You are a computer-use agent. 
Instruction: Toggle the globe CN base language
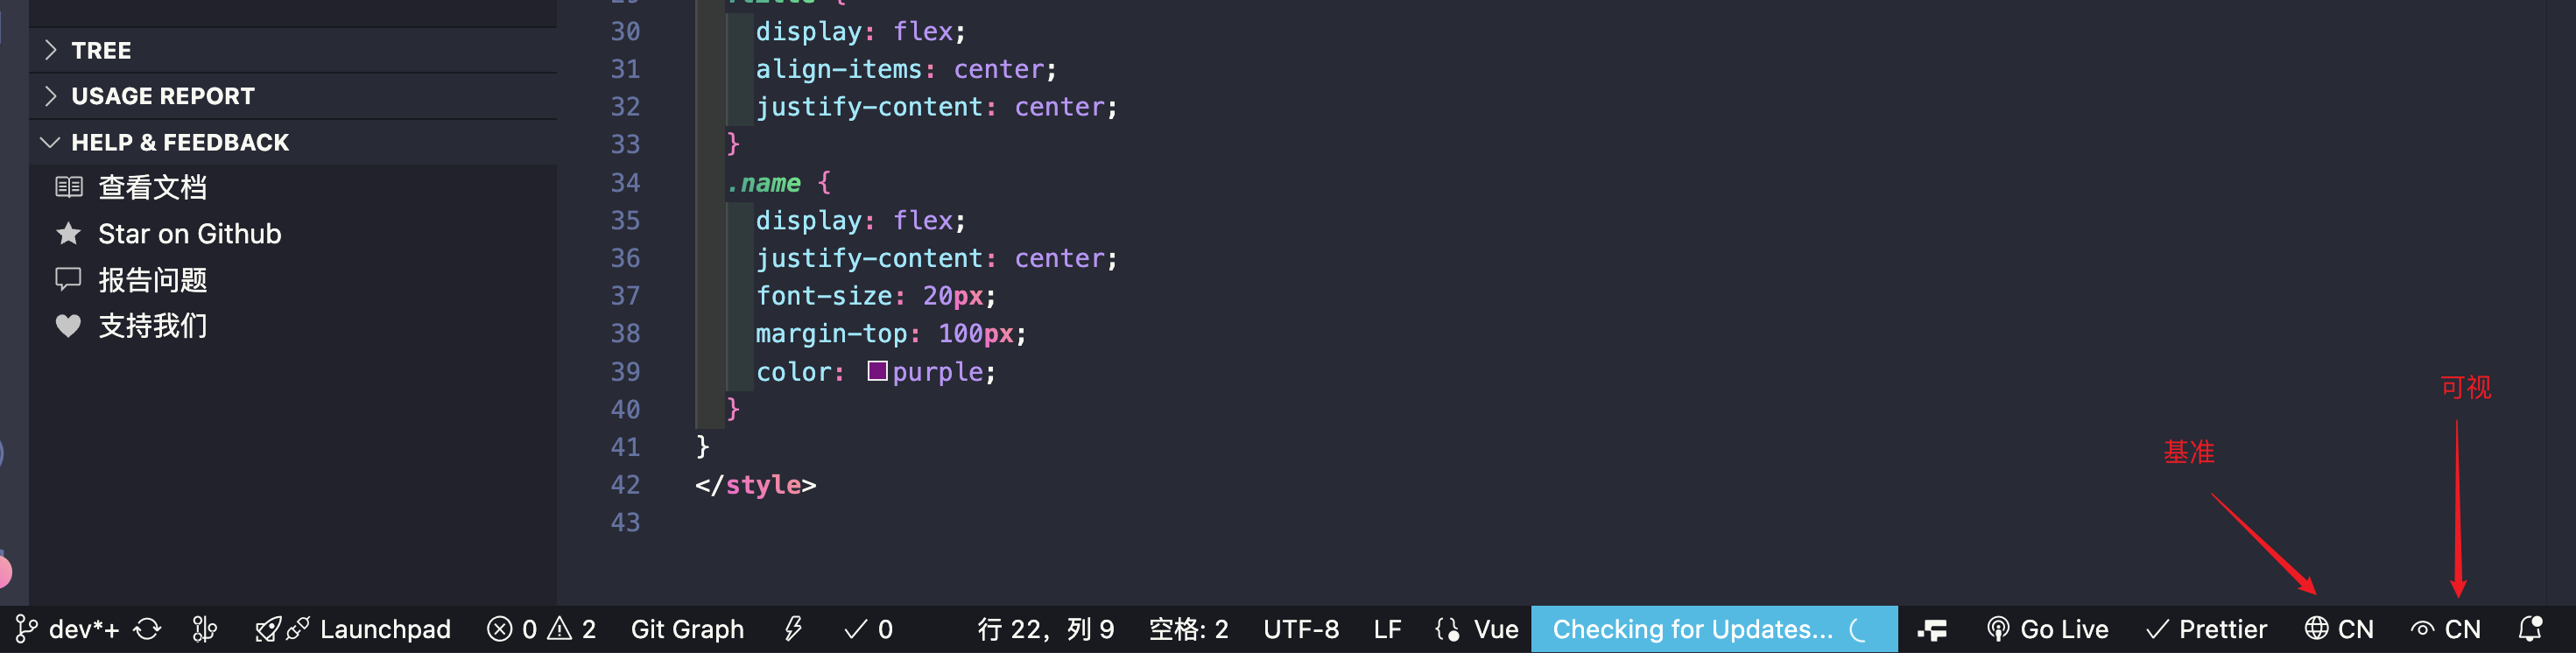point(2339,629)
